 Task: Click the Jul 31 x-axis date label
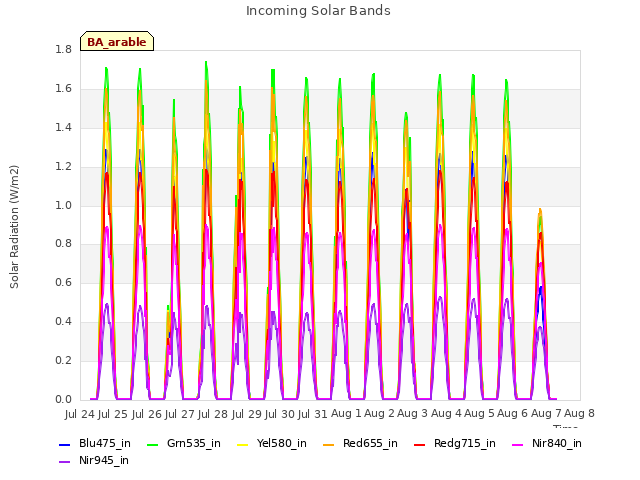point(313,414)
